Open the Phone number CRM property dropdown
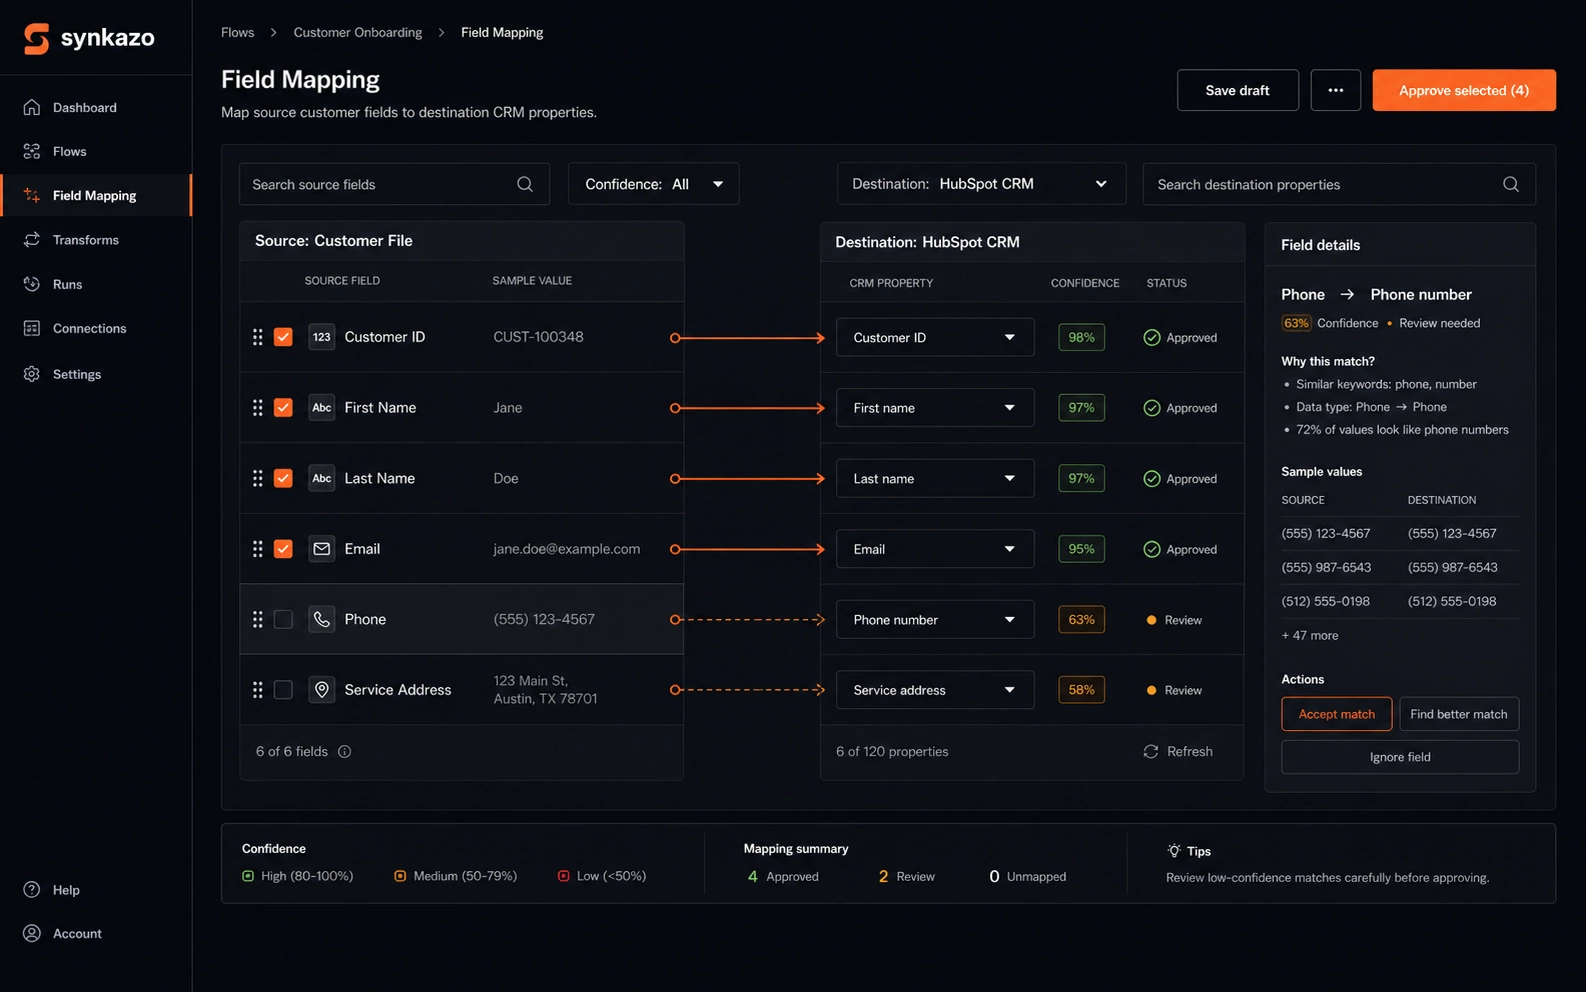 coord(935,620)
